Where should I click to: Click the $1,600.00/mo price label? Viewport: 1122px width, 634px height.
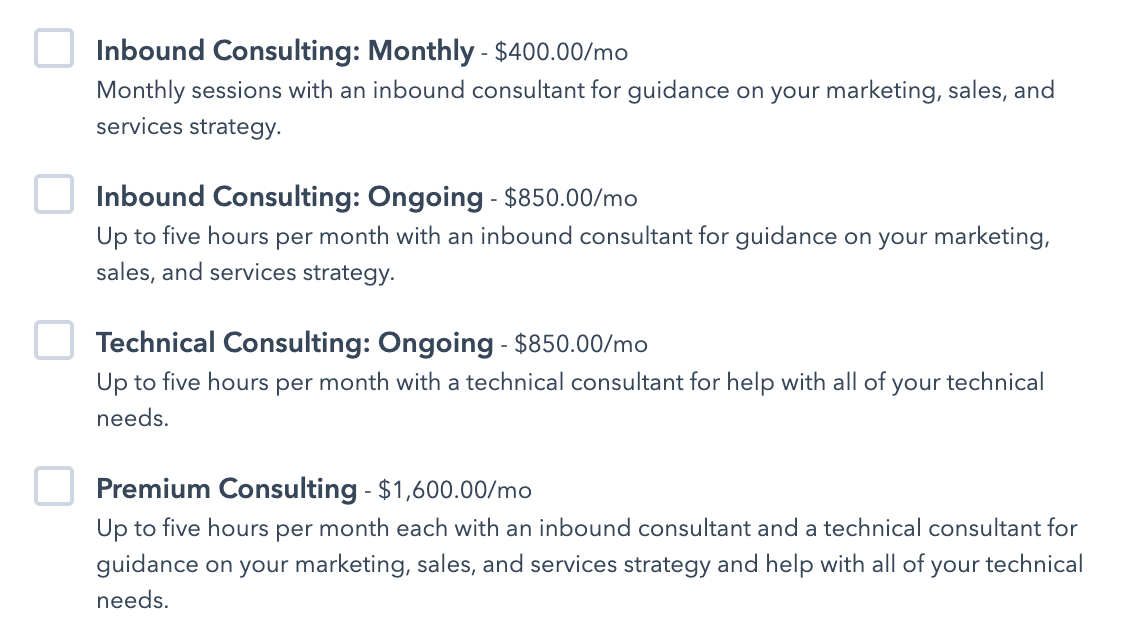454,491
